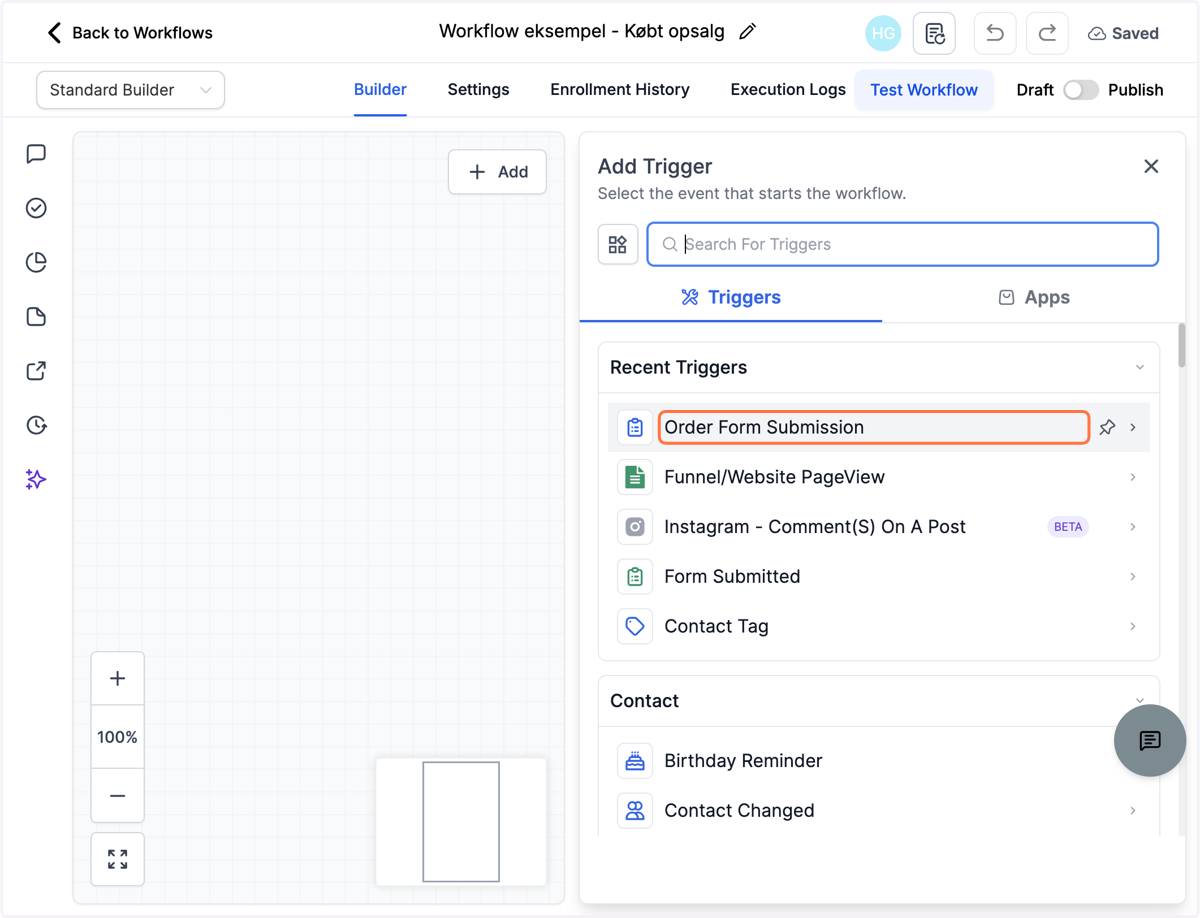
Task: Zoom in on the canvas
Action: click(x=118, y=678)
